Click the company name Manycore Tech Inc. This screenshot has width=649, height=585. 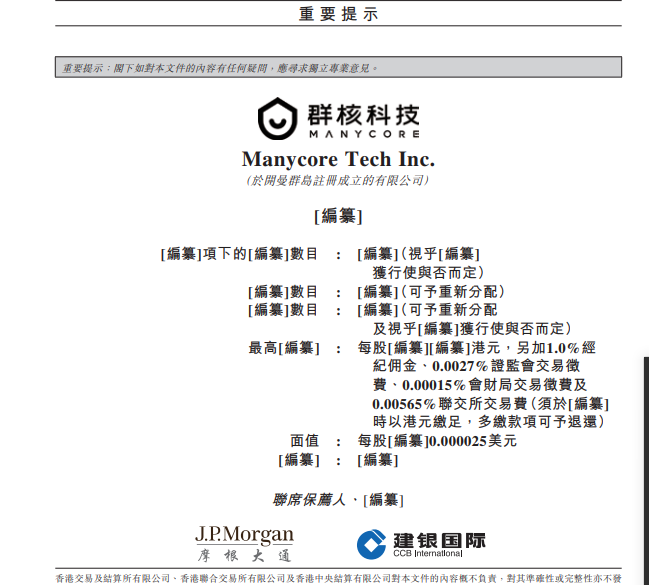point(338,159)
